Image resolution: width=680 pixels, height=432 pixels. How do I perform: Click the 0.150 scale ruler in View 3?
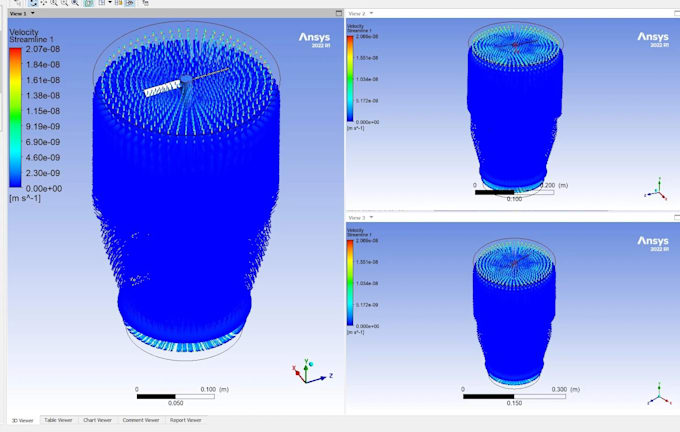[x=514, y=396]
